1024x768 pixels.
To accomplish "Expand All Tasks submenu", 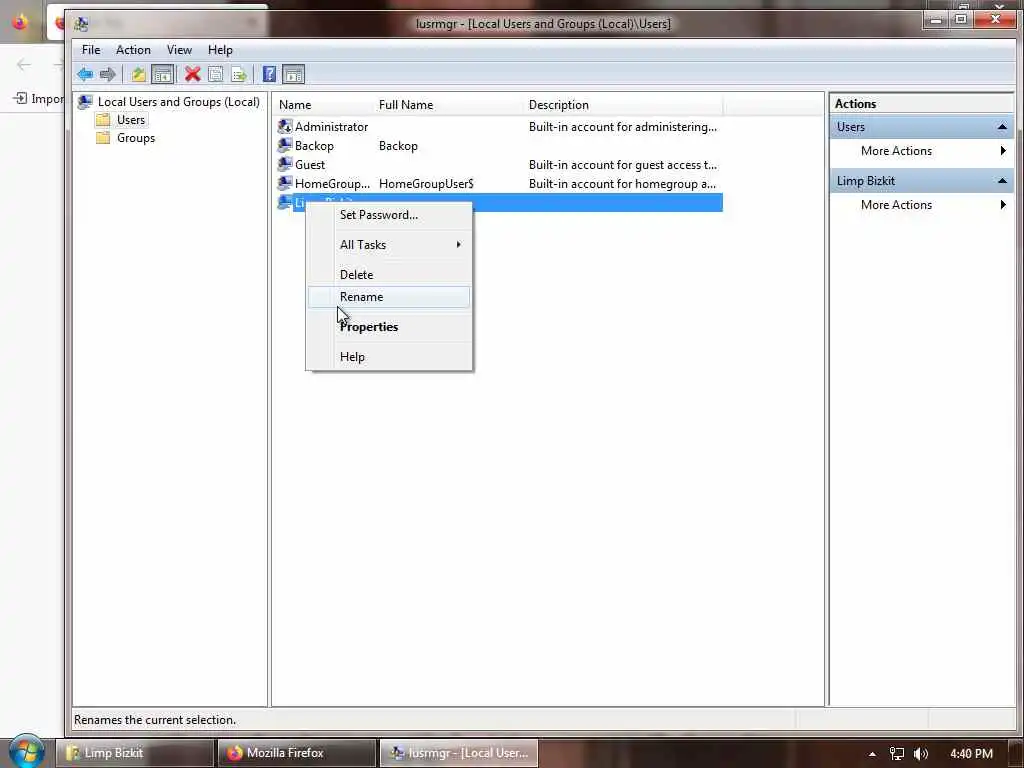I will click(x=389, y=245).
